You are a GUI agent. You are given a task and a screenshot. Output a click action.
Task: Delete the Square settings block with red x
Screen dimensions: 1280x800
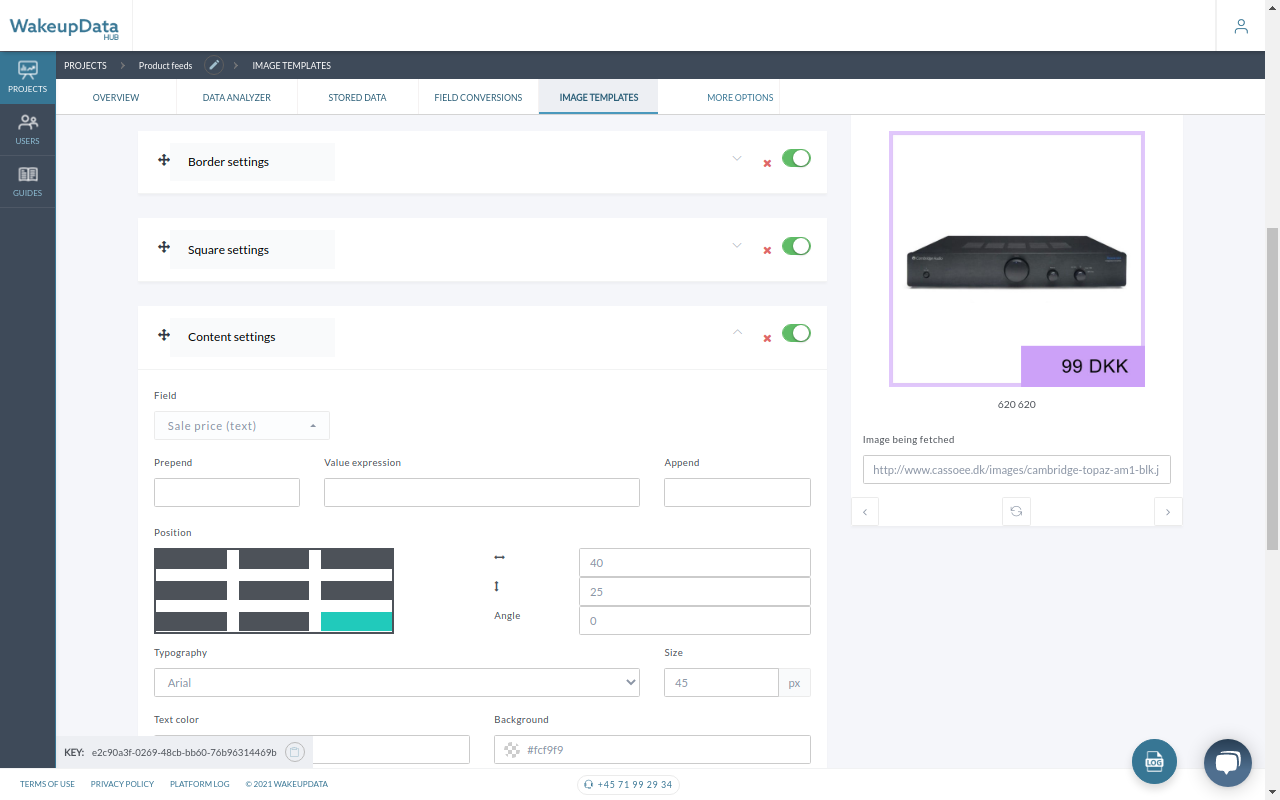(x=767, y=249)
